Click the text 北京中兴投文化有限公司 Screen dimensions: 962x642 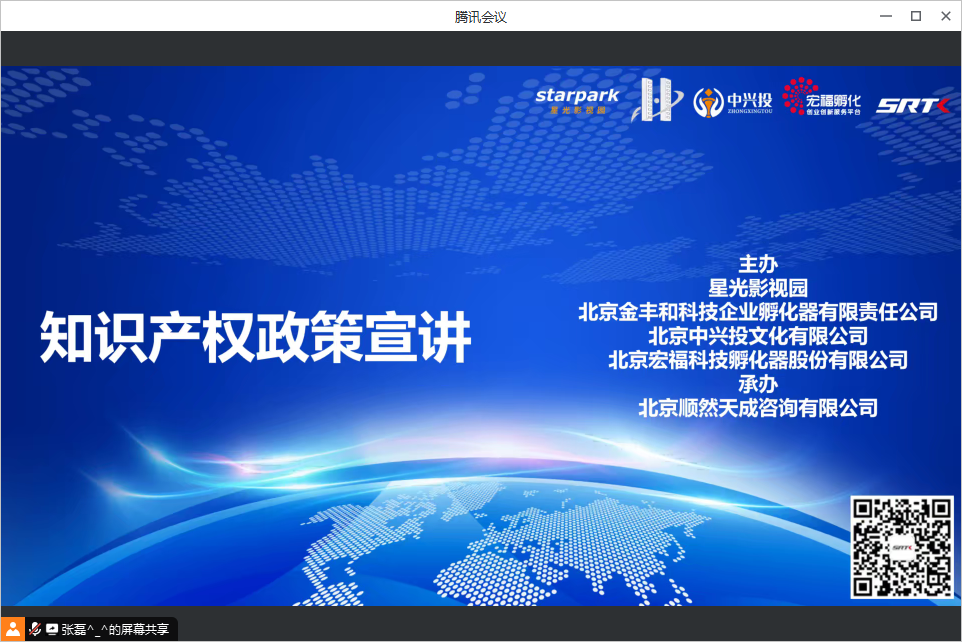(x=758, y=336)
